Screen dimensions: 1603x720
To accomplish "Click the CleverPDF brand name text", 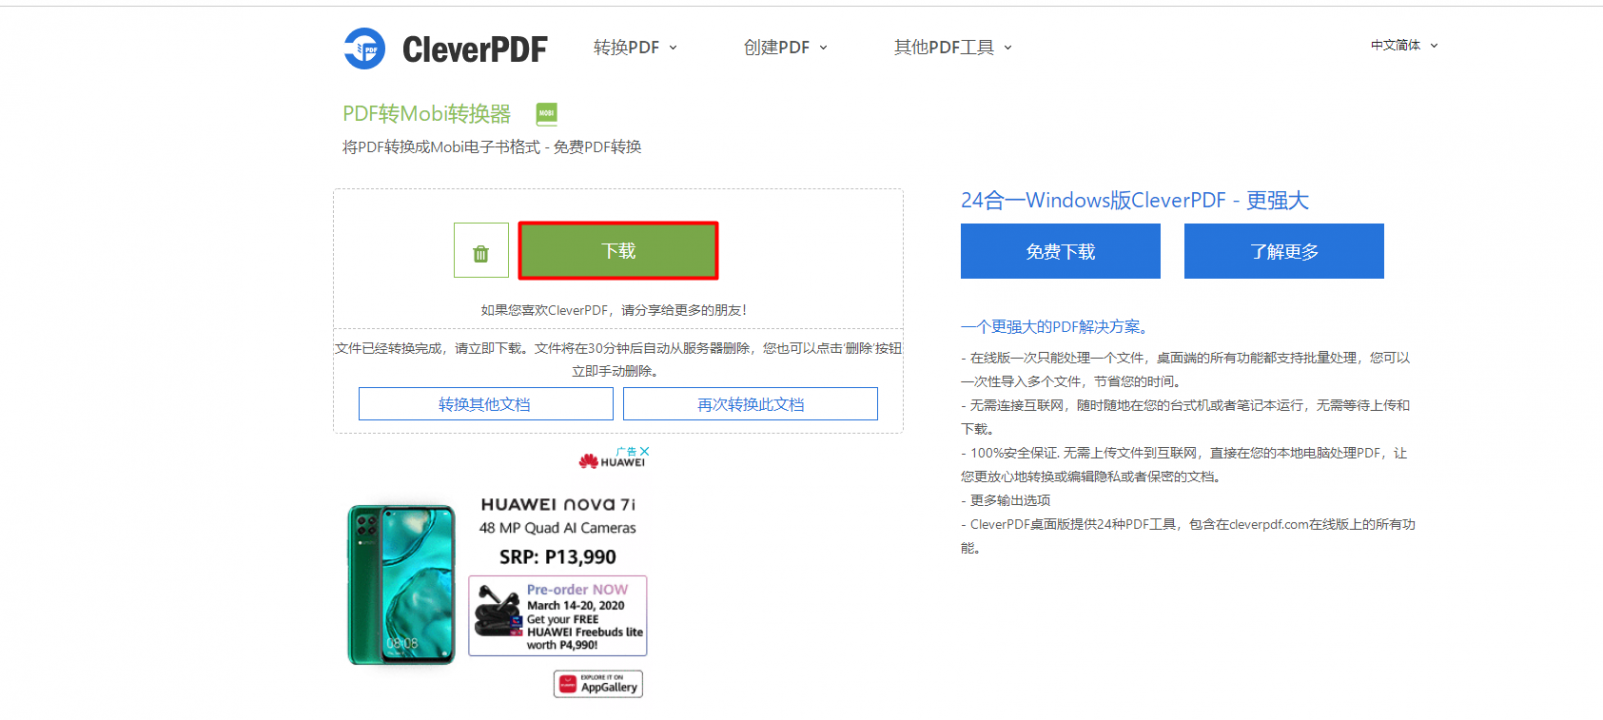I will click(475, 49).
